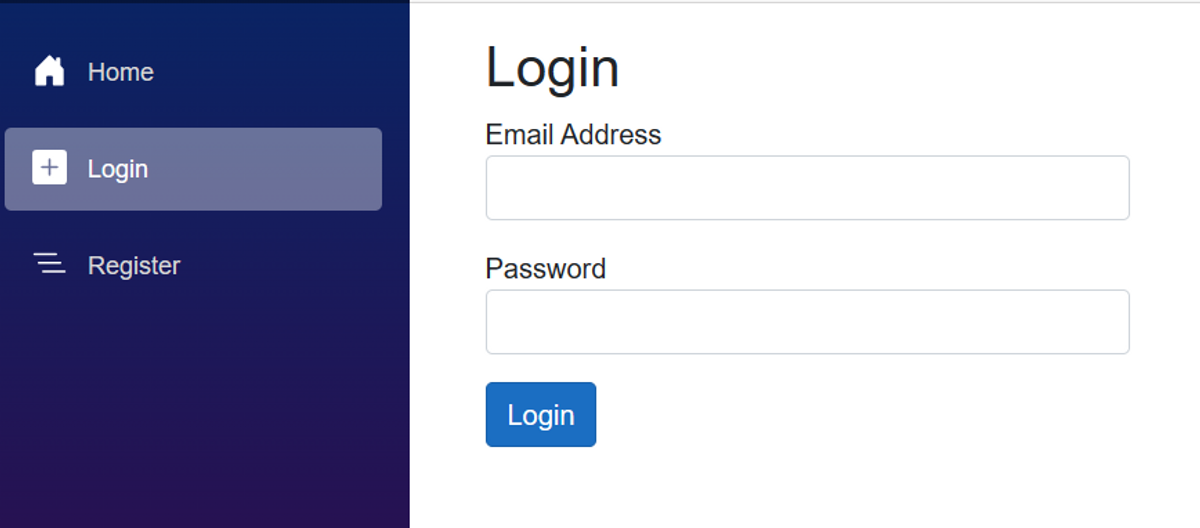Viewport: 1200px width, 528px height.
Task: Click the large Login page heading
Action: click(552, 68)
